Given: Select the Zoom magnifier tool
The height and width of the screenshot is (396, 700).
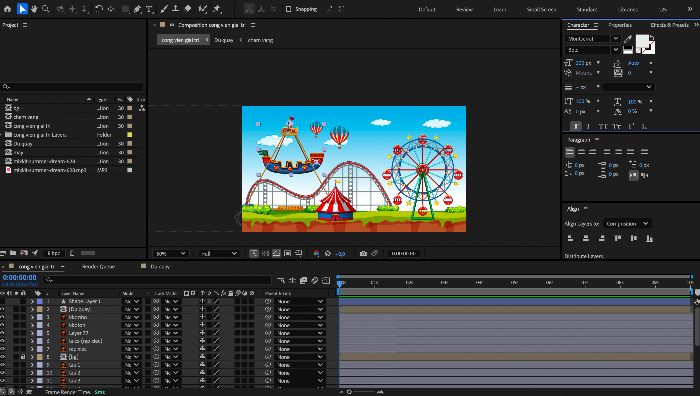Looking at the screenshot, I should pyautogui.click(x=46, y=8).
